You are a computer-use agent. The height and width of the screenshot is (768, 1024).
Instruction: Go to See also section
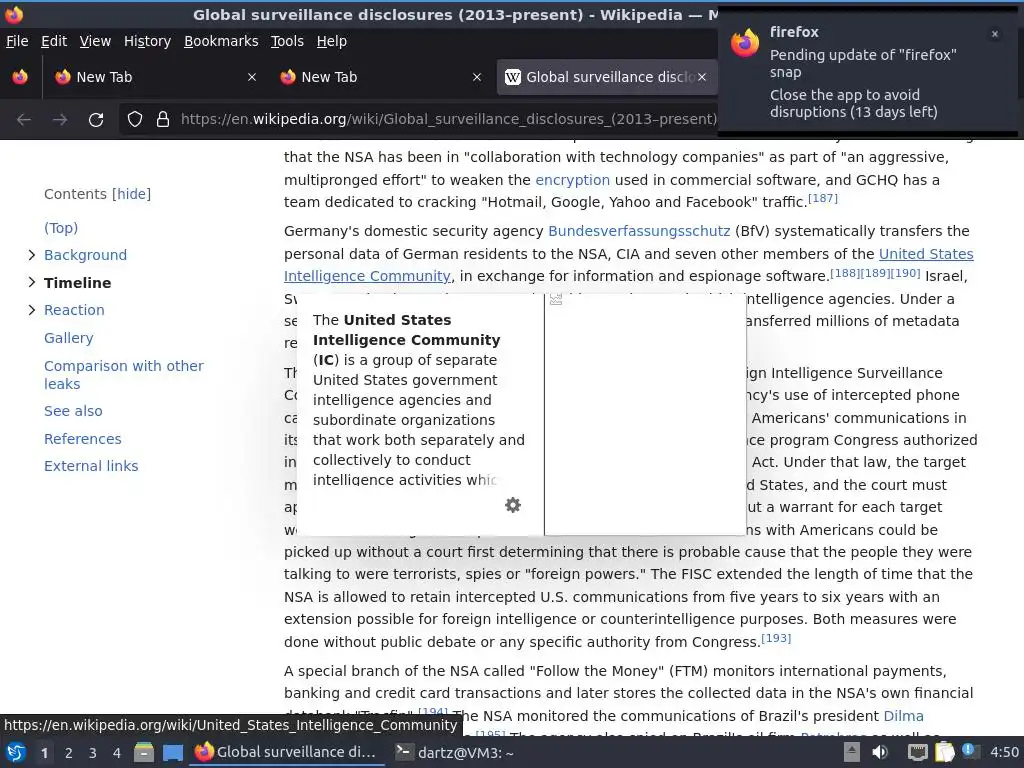tap(73, 411)
